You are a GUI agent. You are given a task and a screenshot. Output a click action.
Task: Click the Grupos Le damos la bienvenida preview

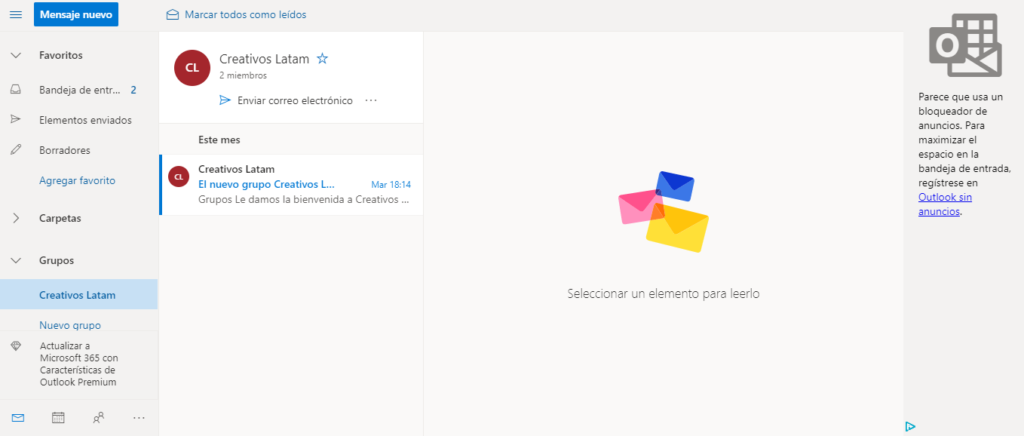[304, 199]
